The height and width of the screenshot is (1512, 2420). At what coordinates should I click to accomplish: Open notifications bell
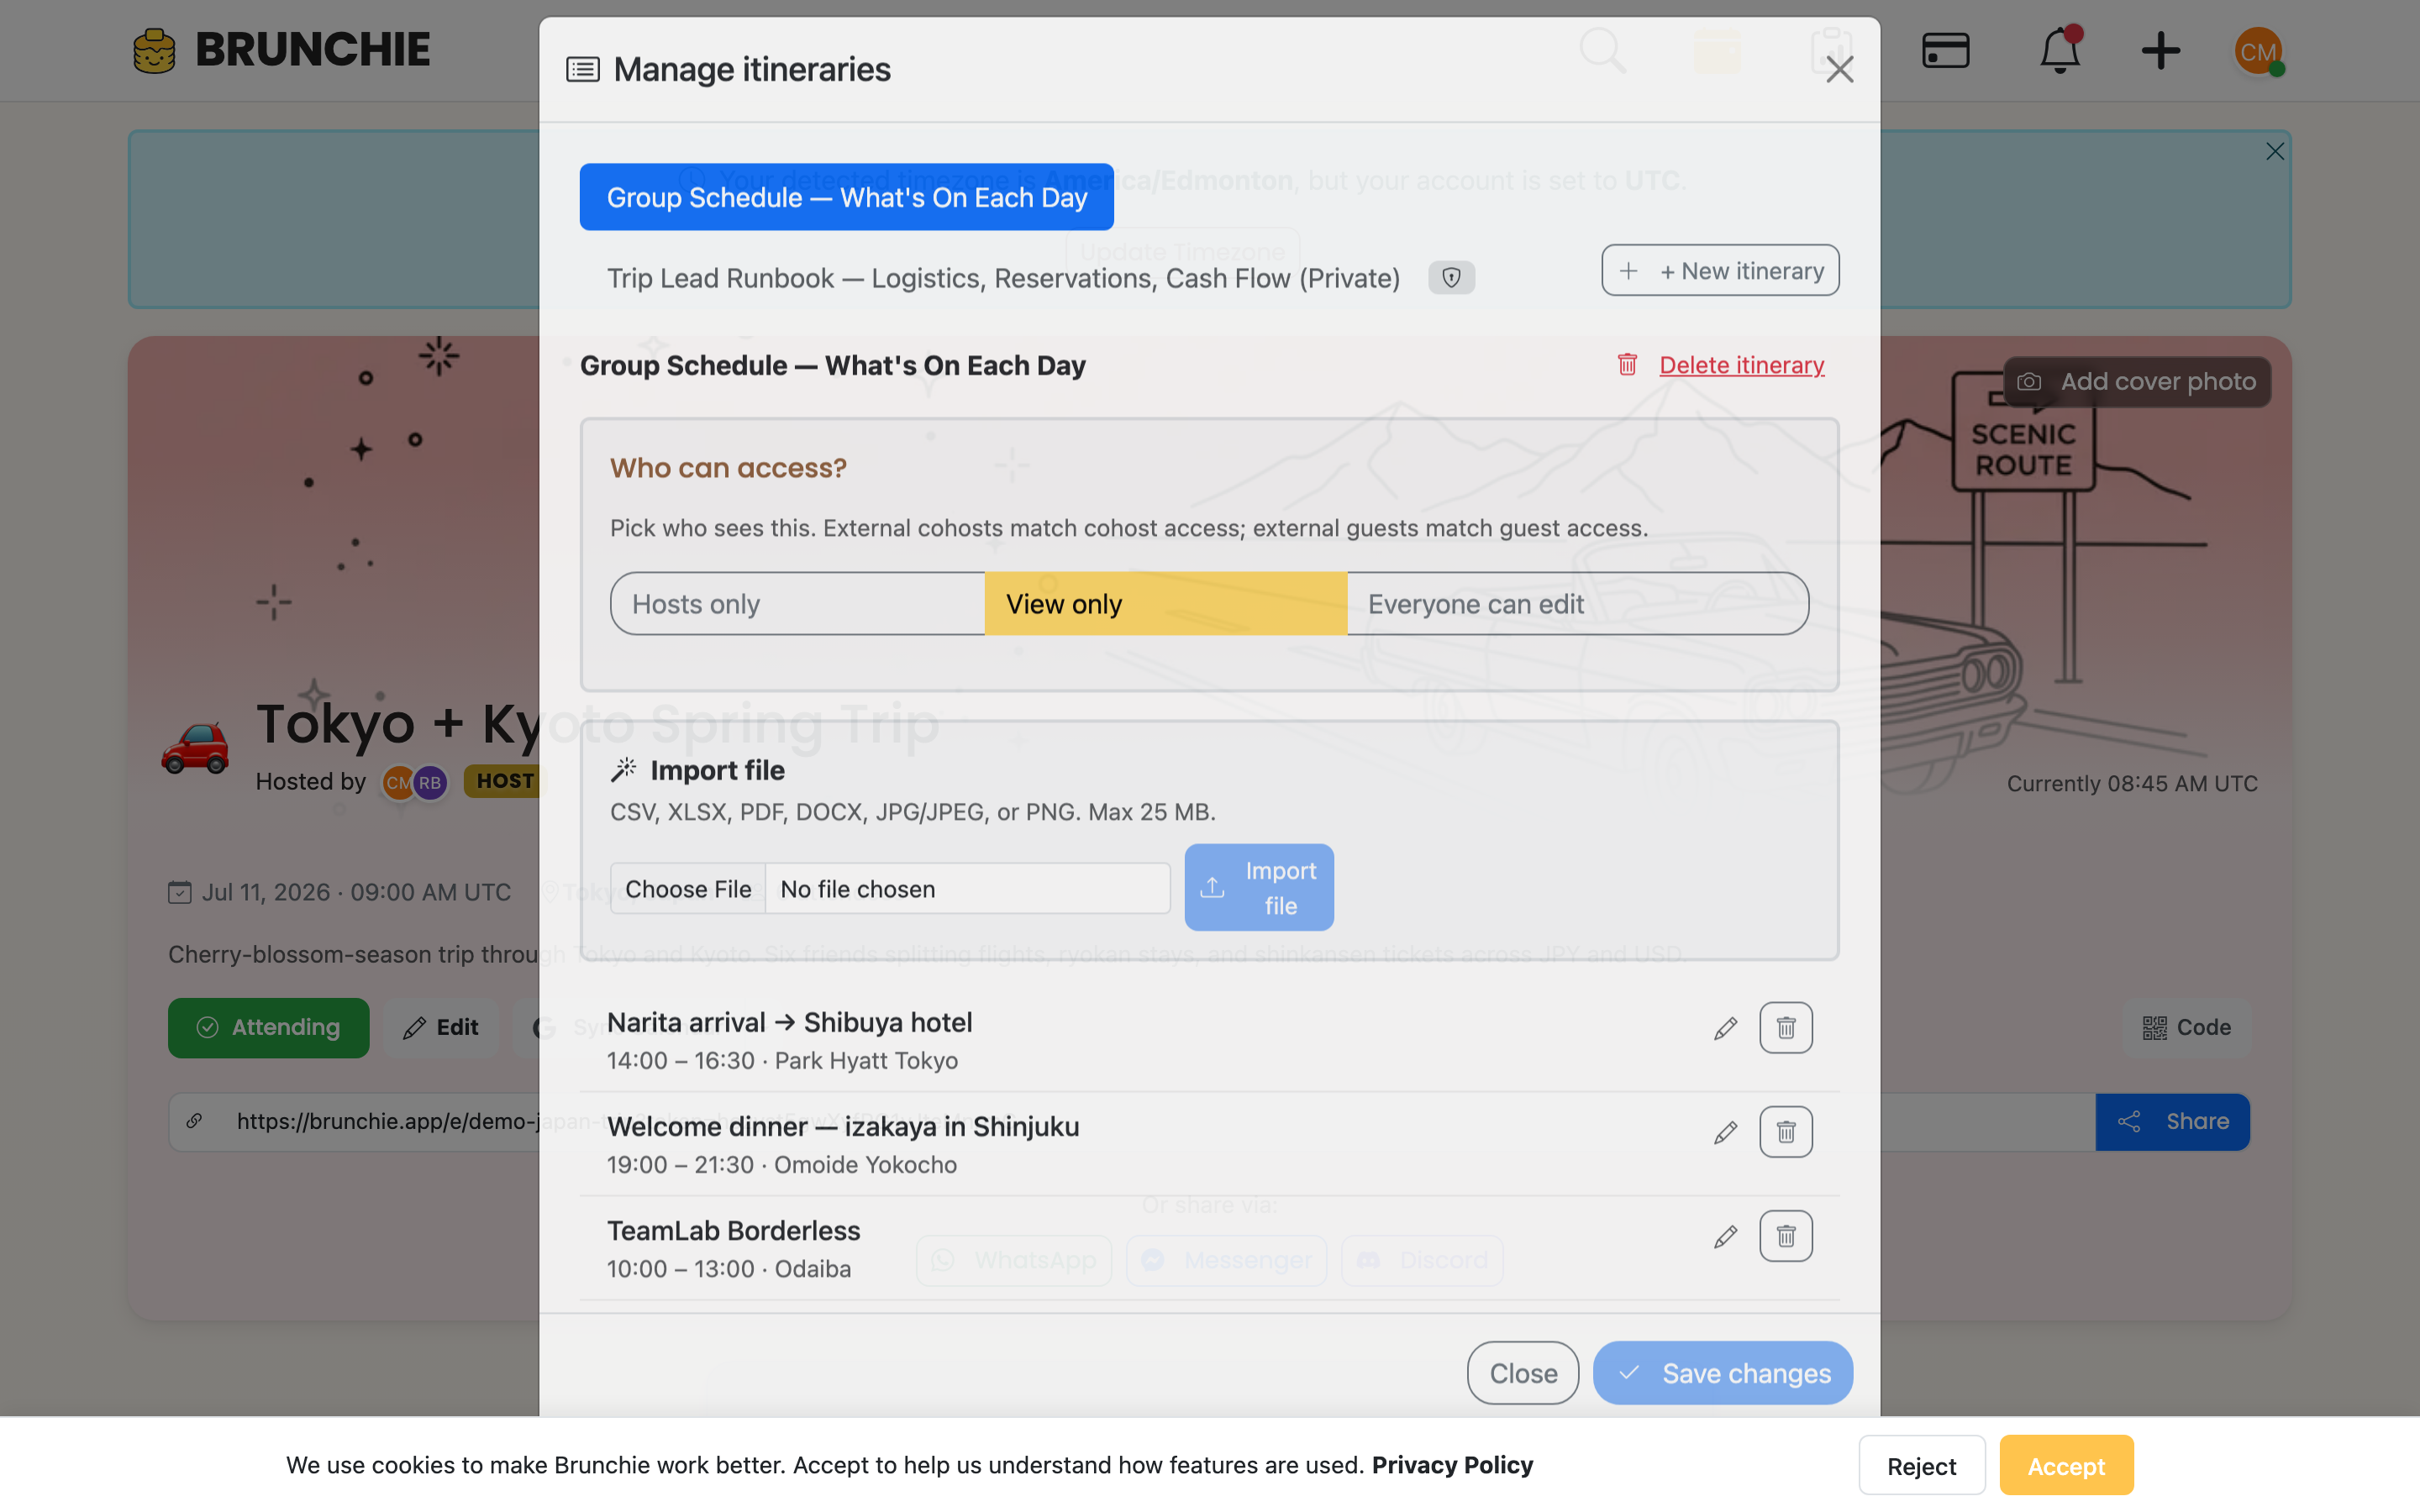pos(2059,50)
